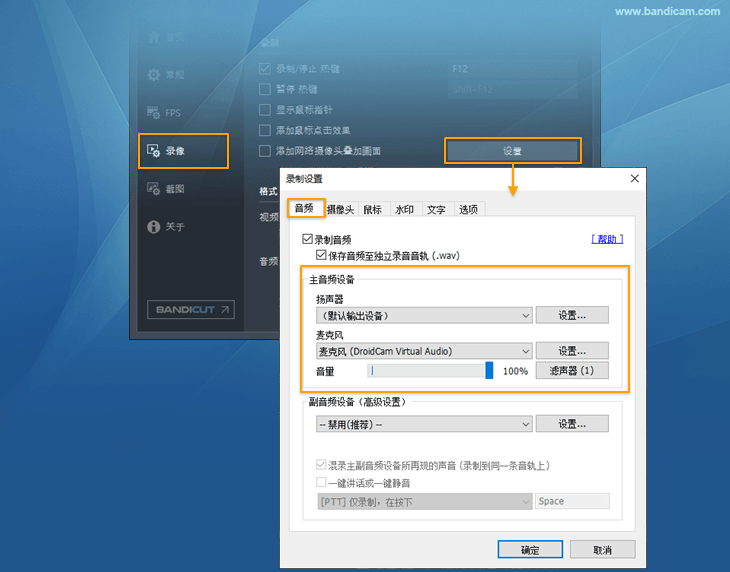Open the 扬声器 default output device dropdown
Screen dimensions: 730x572
click(424, 316)
